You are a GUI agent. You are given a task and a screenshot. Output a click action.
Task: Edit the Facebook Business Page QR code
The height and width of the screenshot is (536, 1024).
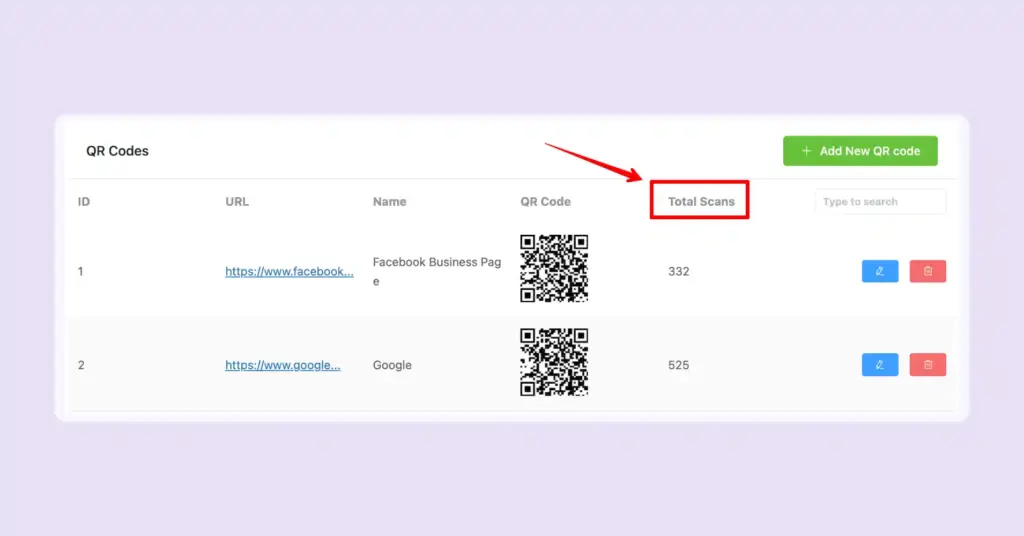tap(880, 271)
